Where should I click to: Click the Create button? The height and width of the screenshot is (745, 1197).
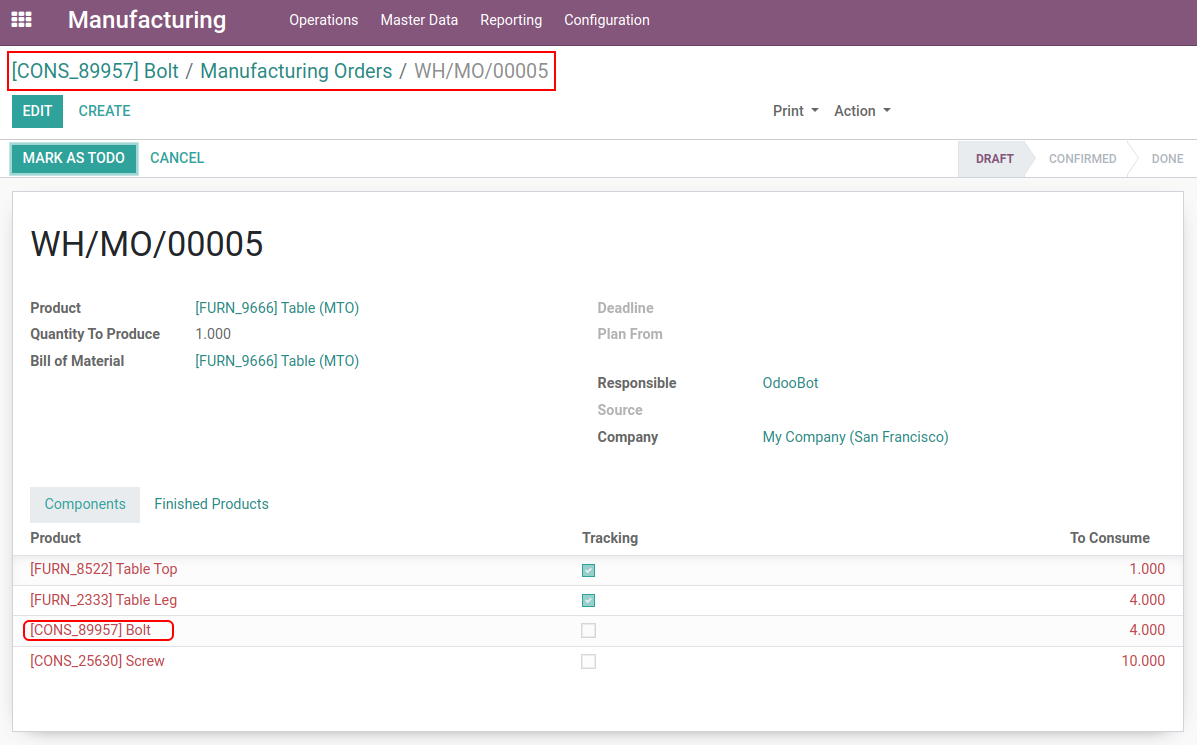104,111
